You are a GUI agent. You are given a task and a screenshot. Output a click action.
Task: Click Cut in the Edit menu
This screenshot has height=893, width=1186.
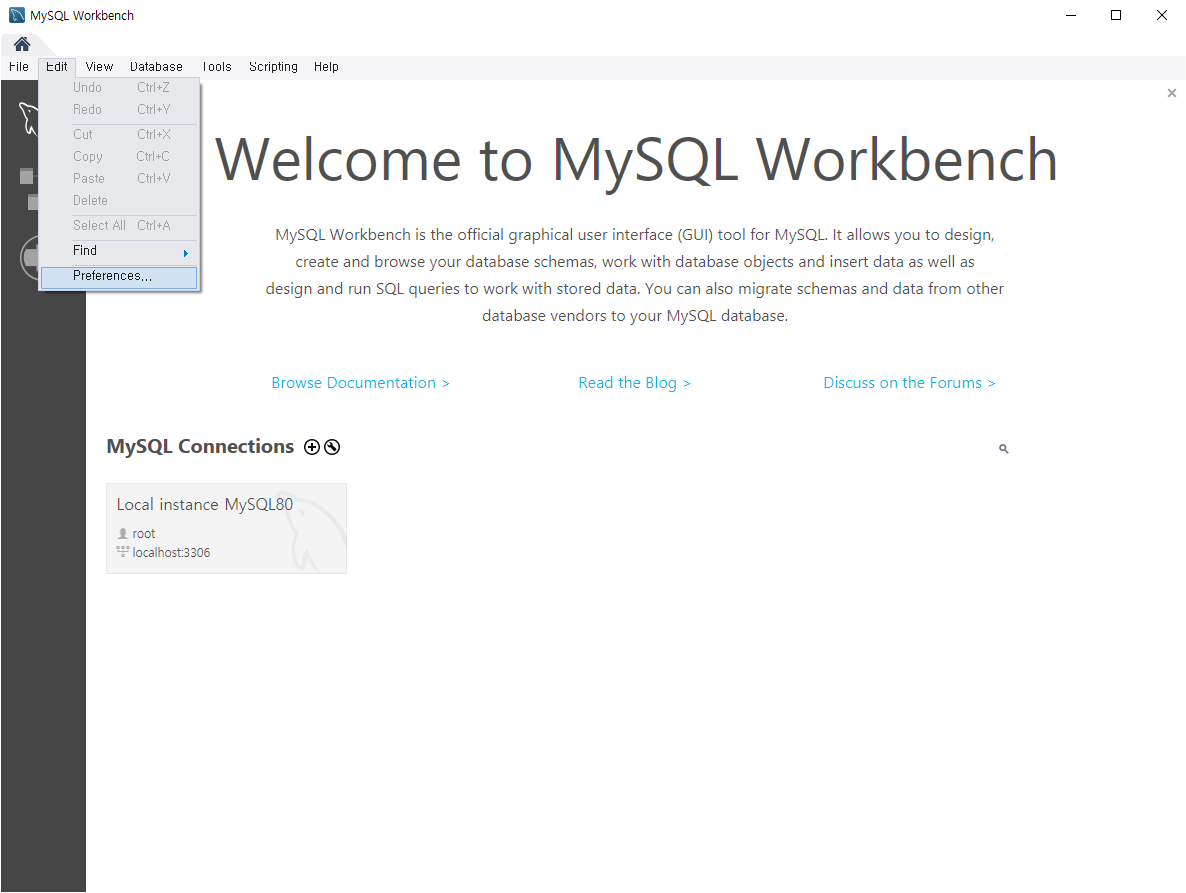pos(119,135)
